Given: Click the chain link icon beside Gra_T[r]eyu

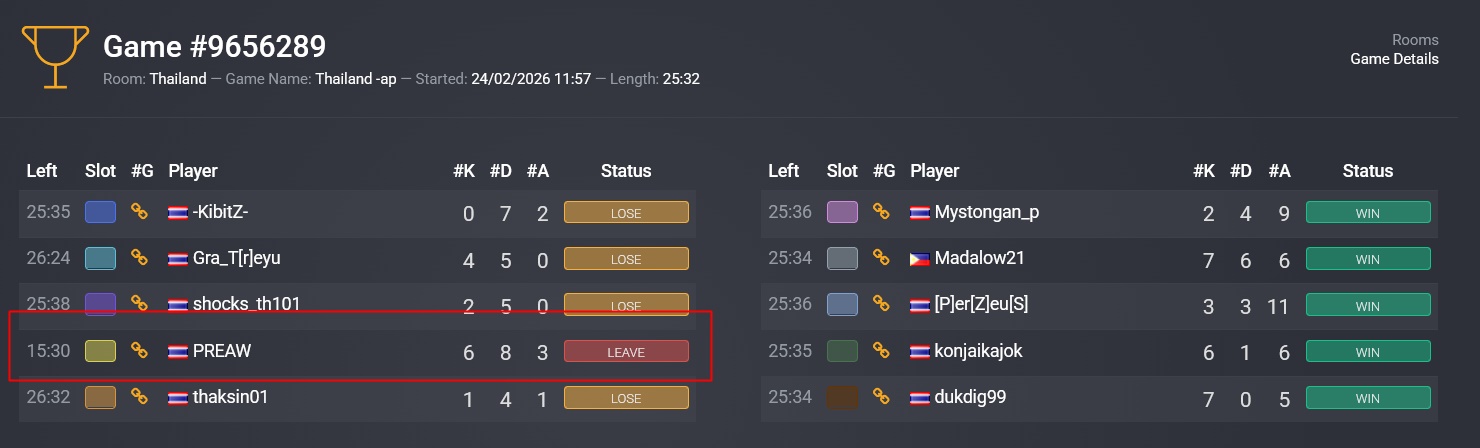Looking at the screenshot, I should pos(140,258).
